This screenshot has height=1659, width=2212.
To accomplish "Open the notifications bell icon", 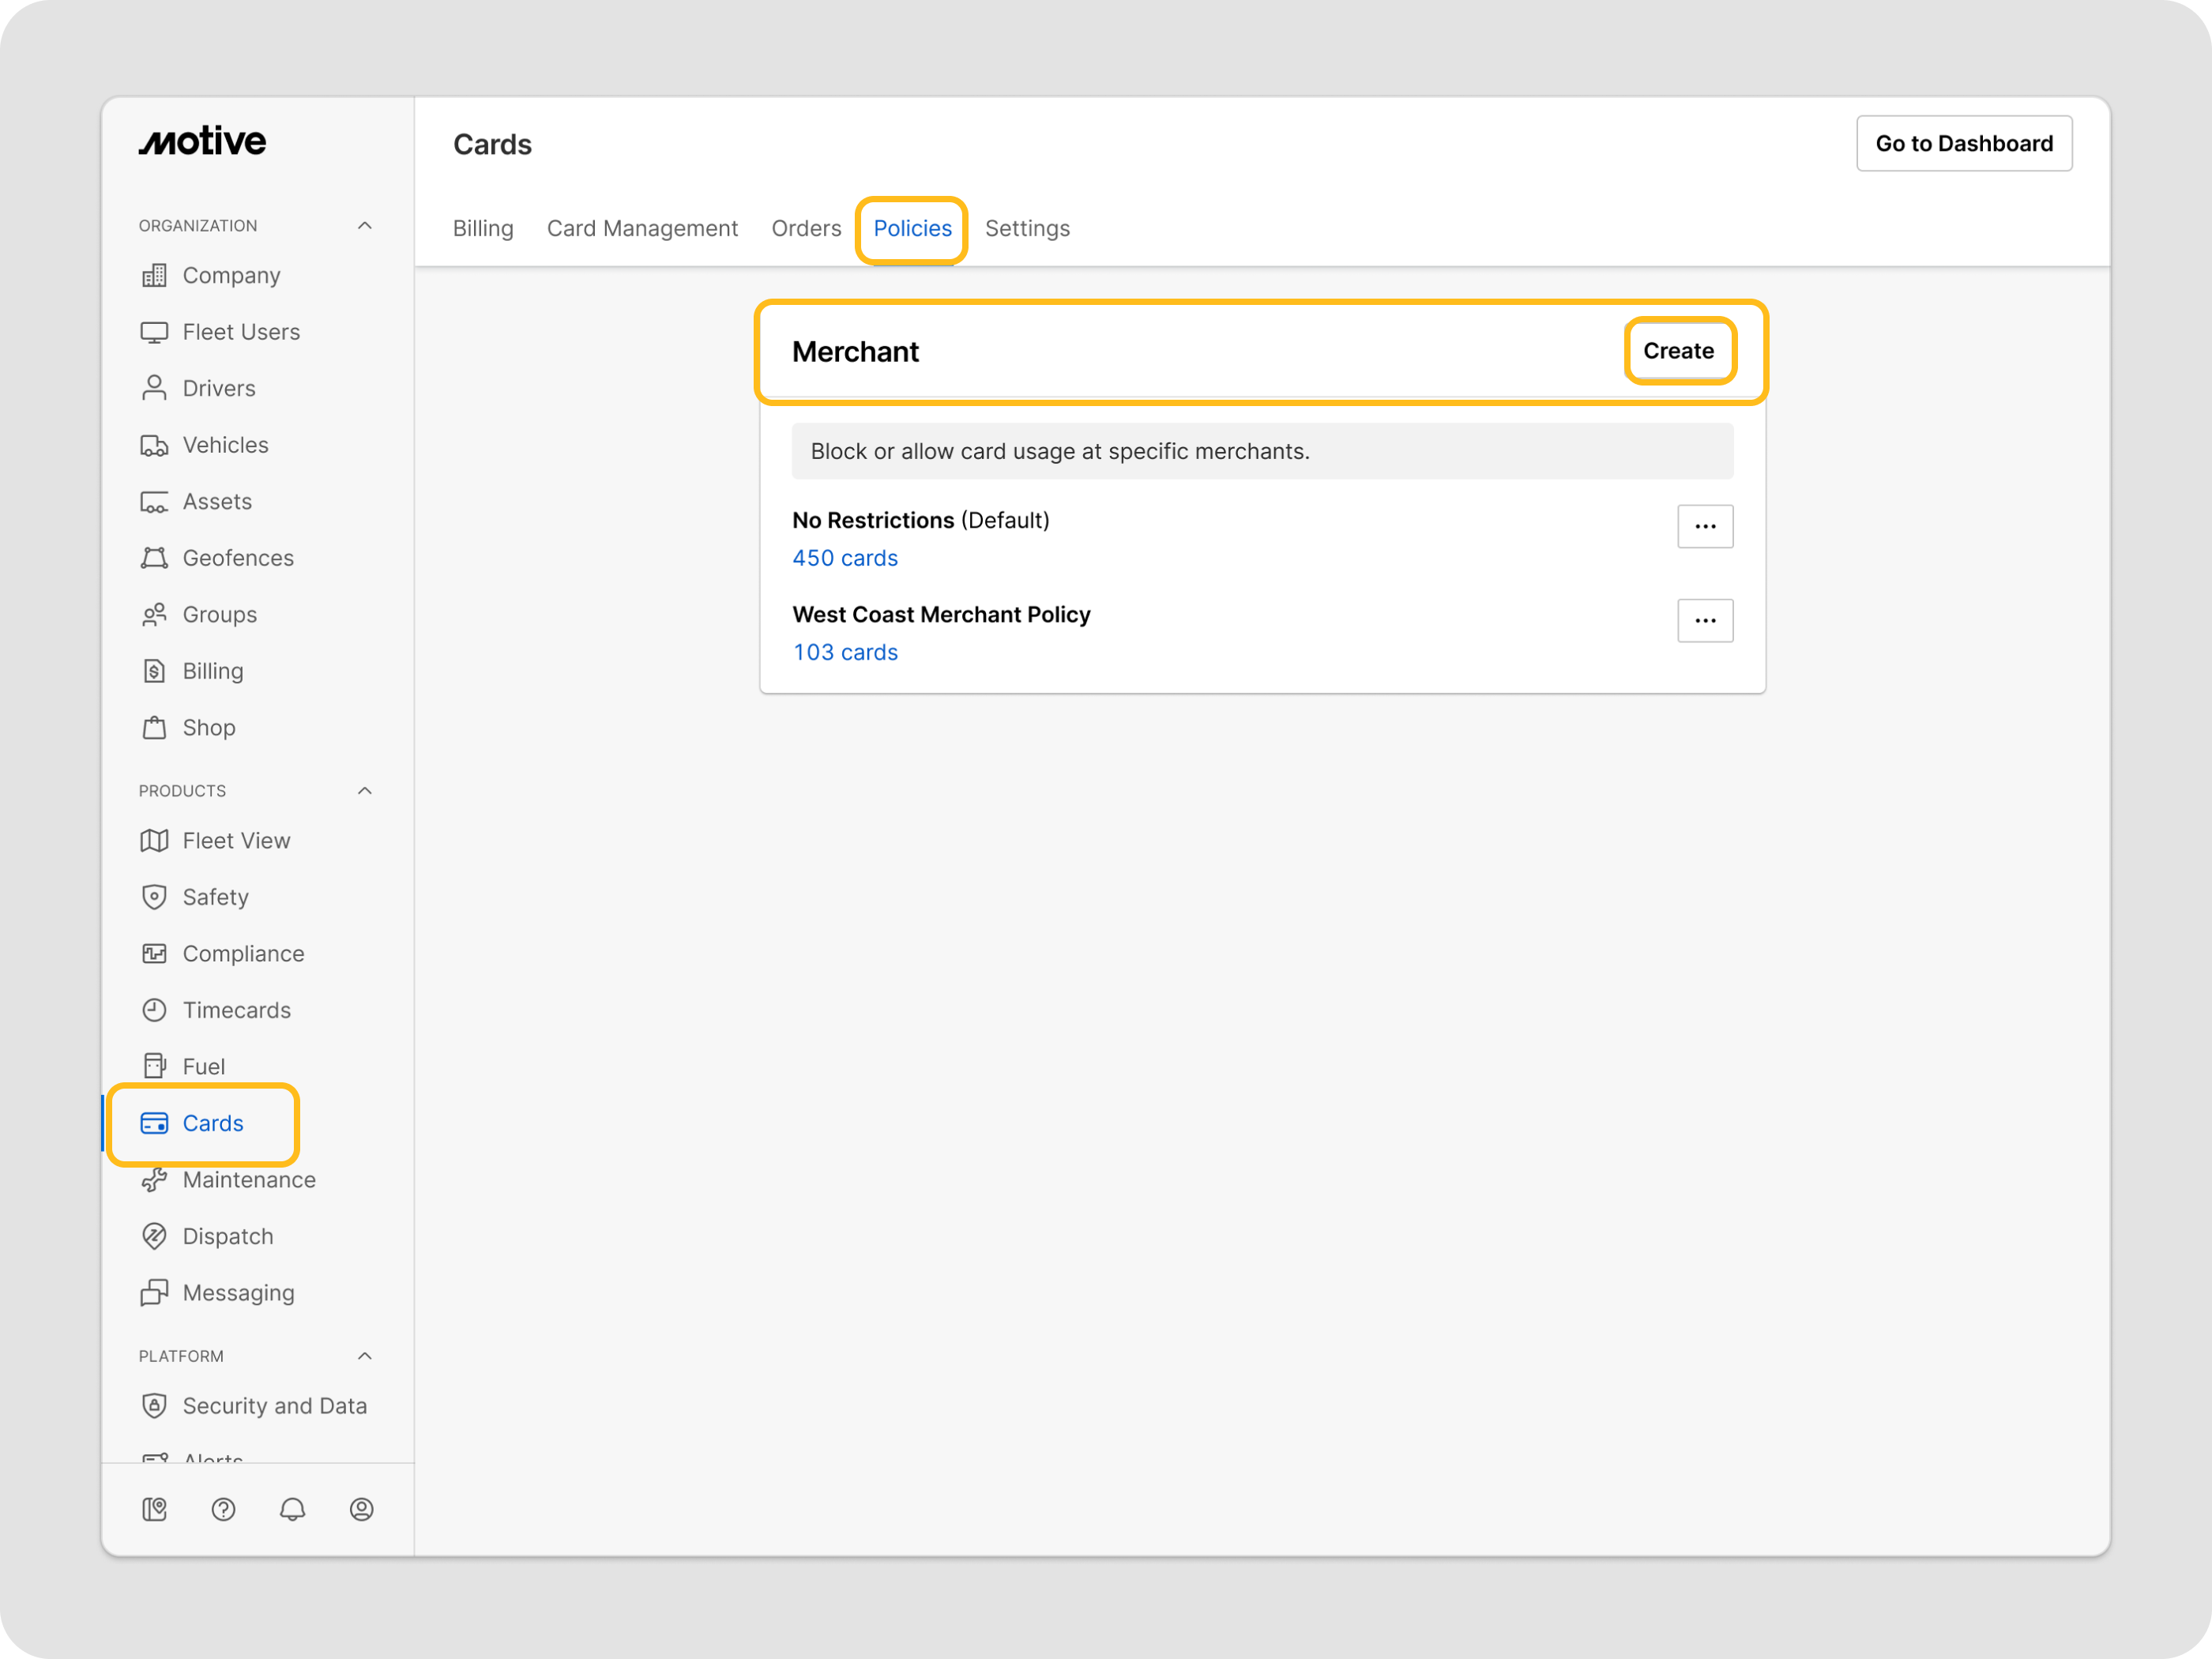I will click(292, 1509).
